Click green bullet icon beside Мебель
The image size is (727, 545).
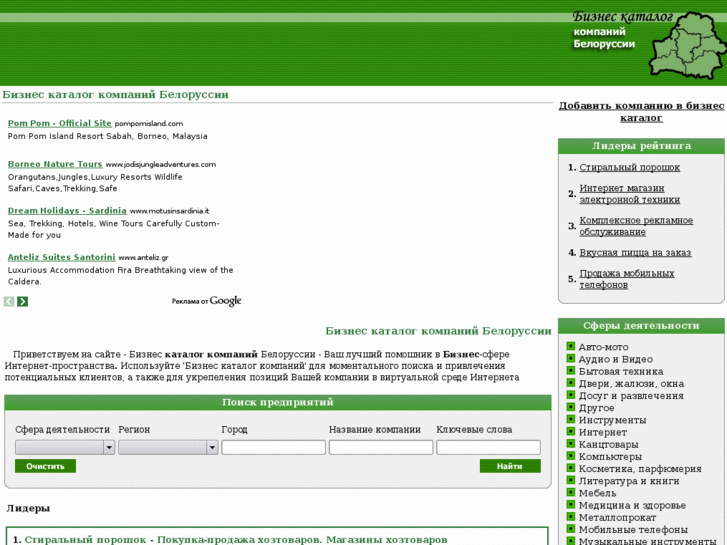[571, 492]
